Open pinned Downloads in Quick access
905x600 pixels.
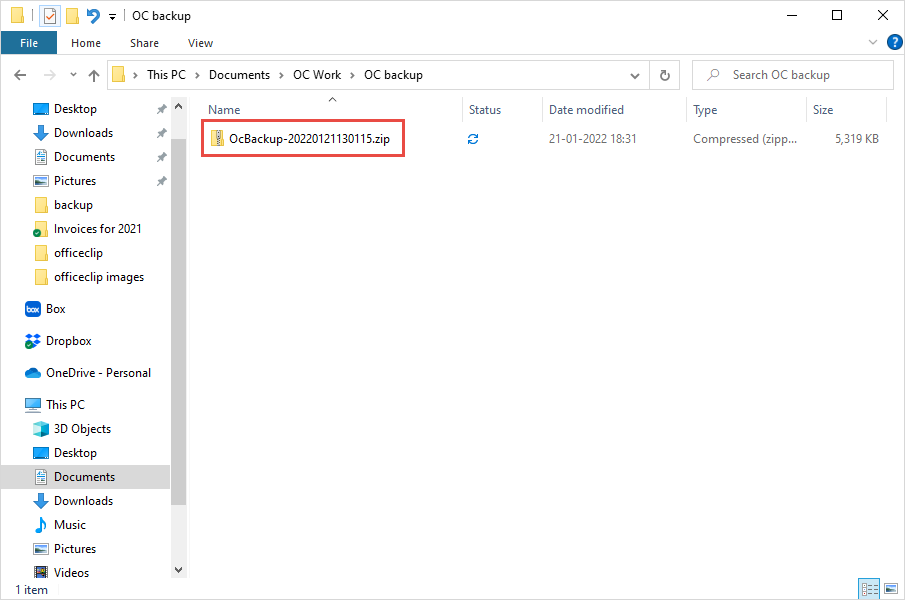83,133
